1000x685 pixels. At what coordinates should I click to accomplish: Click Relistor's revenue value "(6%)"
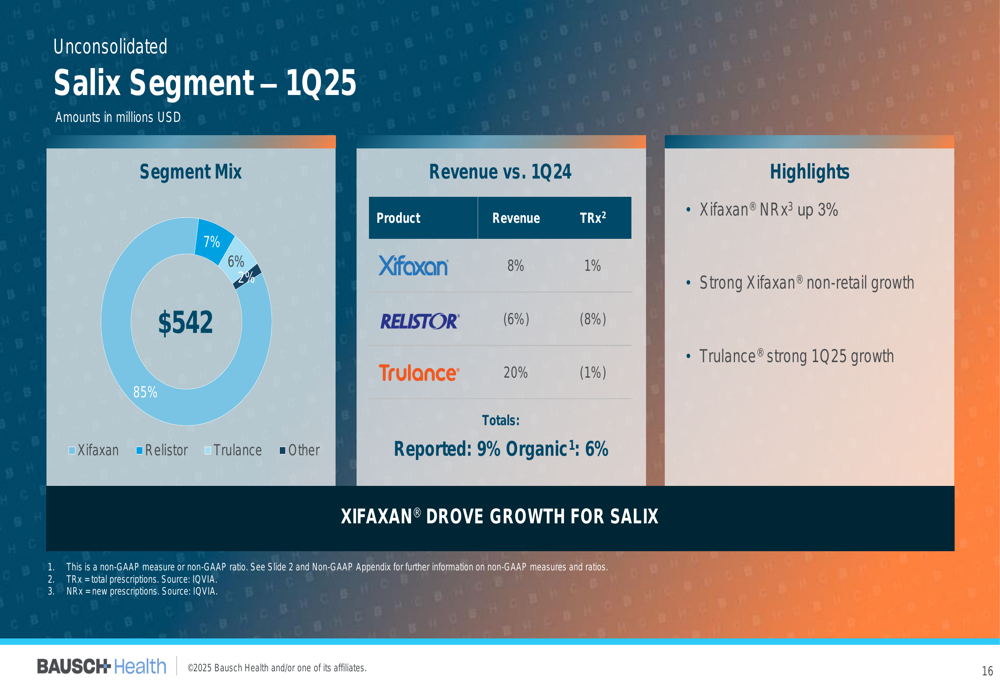[x=516, y=319]
